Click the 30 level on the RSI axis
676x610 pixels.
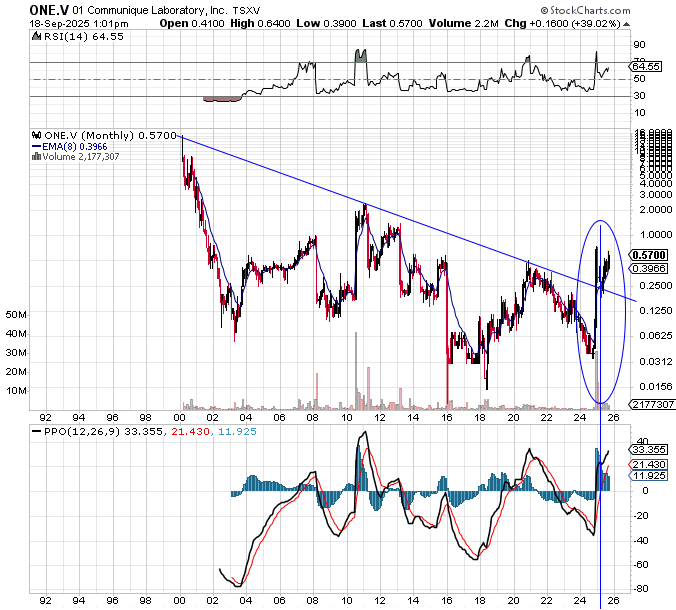point(639,96)
